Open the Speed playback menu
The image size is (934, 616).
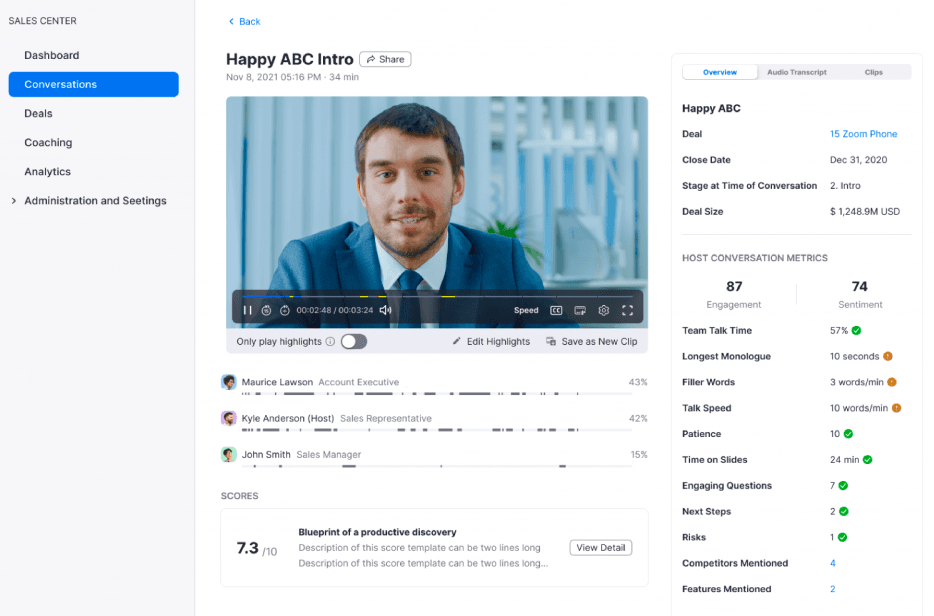pyautogui.click(x=526, y=310)
